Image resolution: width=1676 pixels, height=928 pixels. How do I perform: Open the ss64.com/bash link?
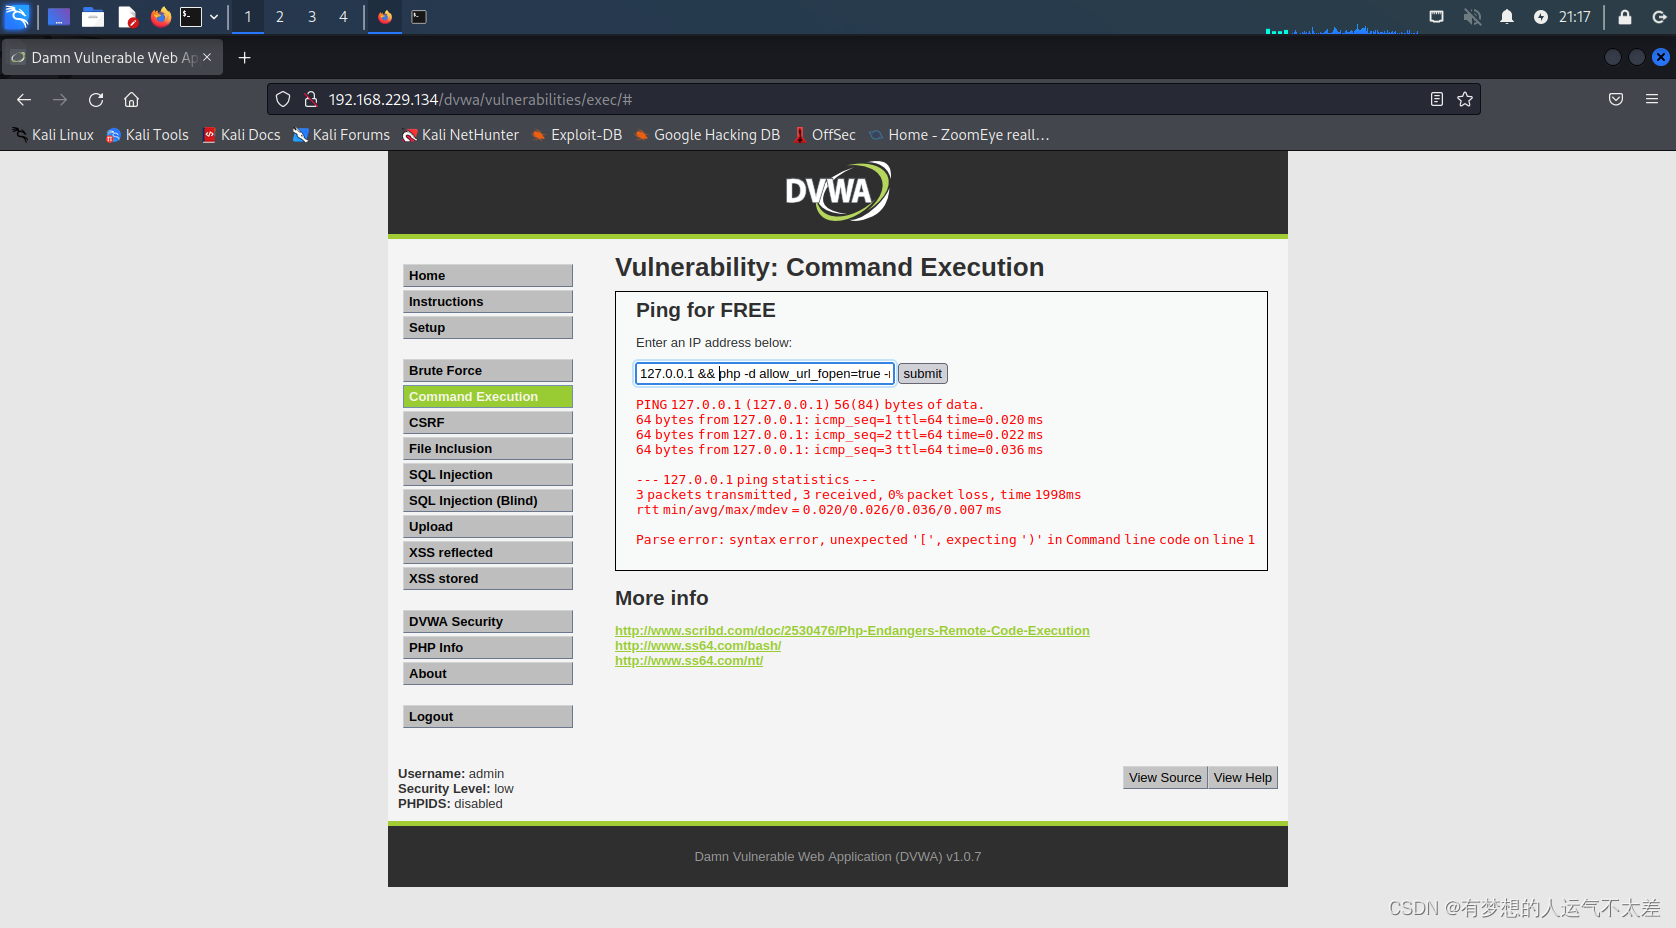coord(698,646)
